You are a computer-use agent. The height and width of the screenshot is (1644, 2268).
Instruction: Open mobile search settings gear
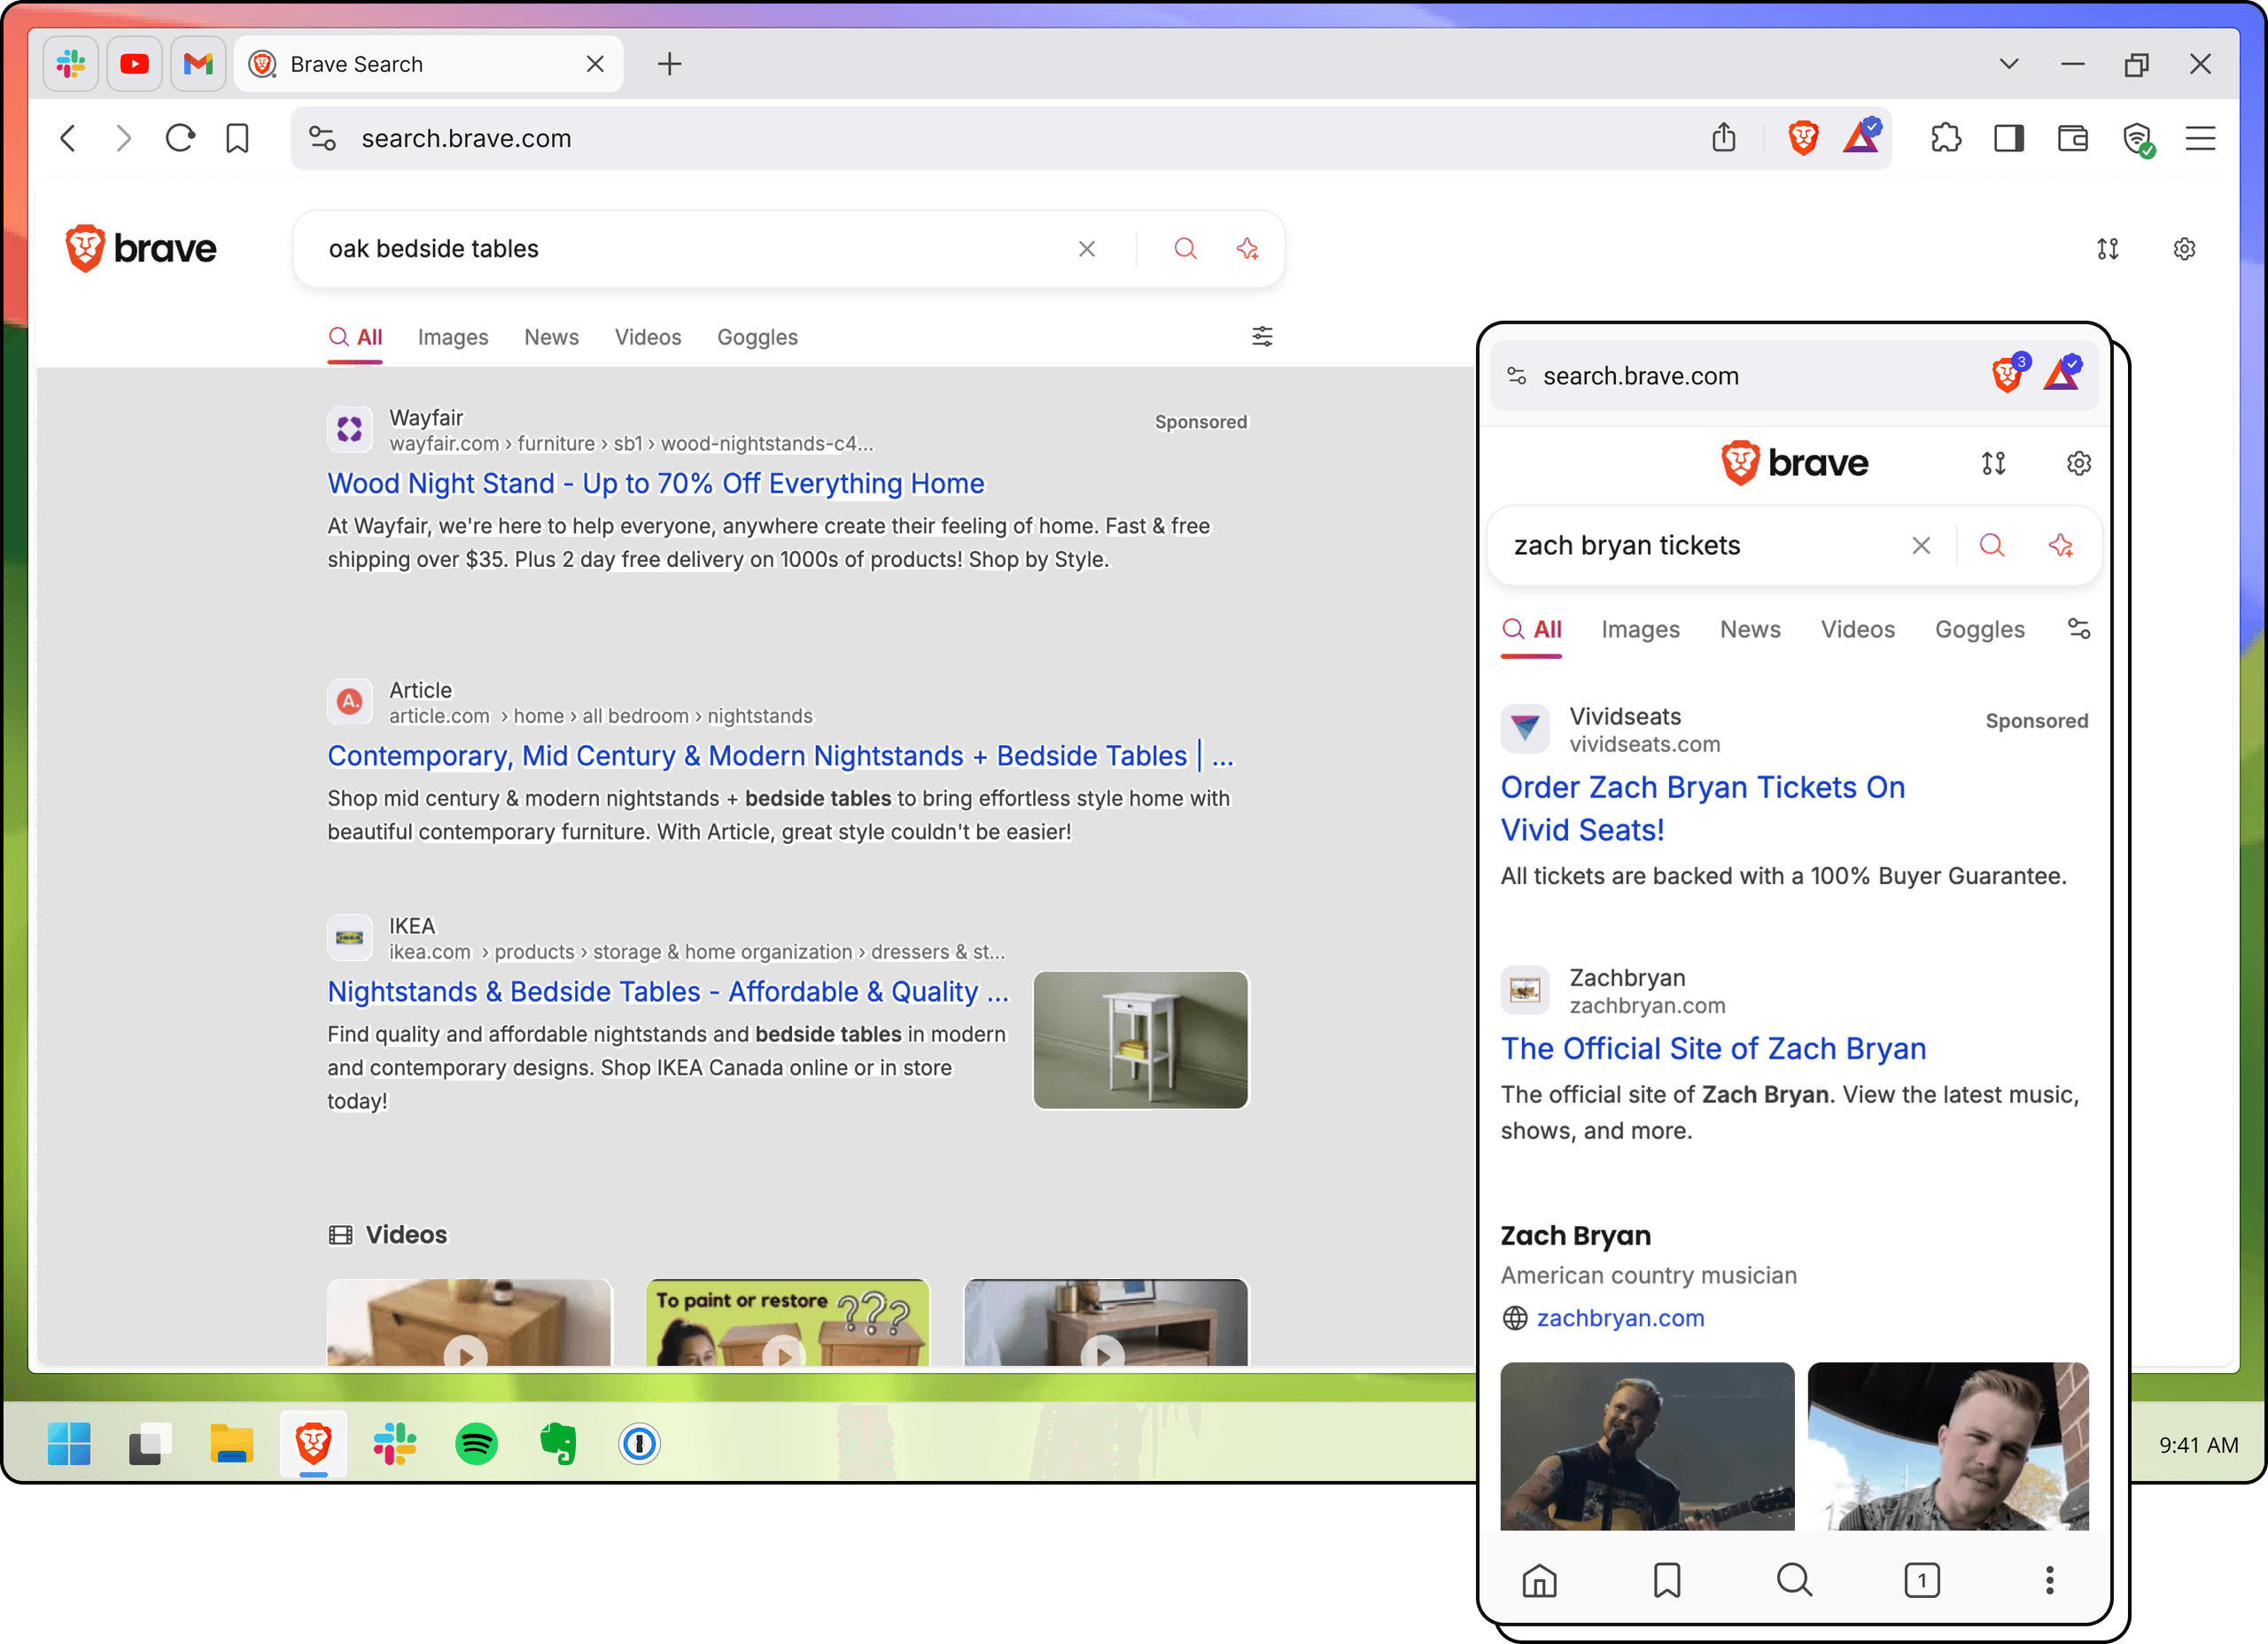pos(2079,464)
